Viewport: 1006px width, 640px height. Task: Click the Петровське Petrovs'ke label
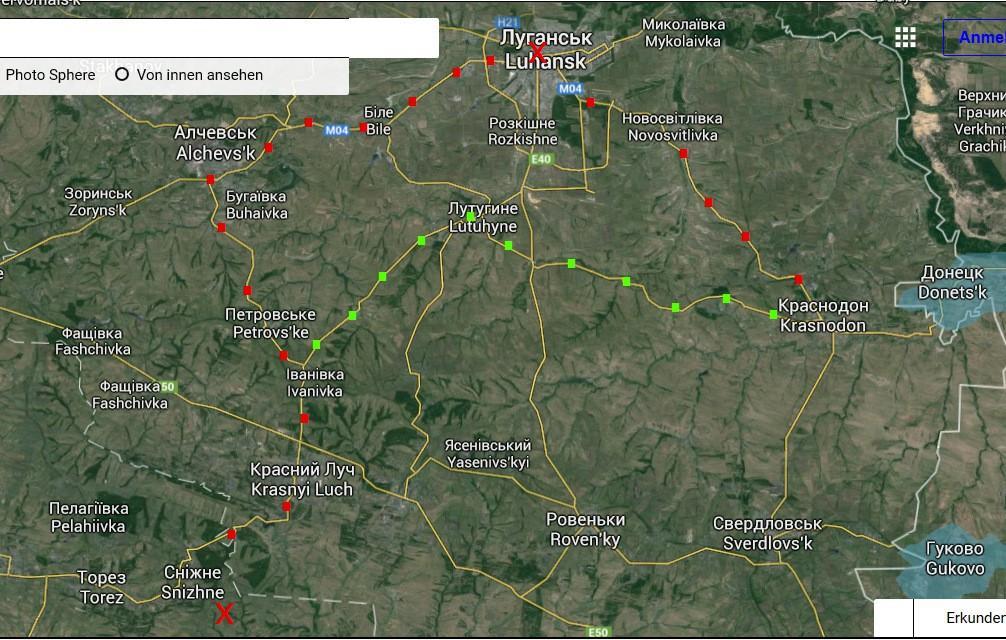270,323
